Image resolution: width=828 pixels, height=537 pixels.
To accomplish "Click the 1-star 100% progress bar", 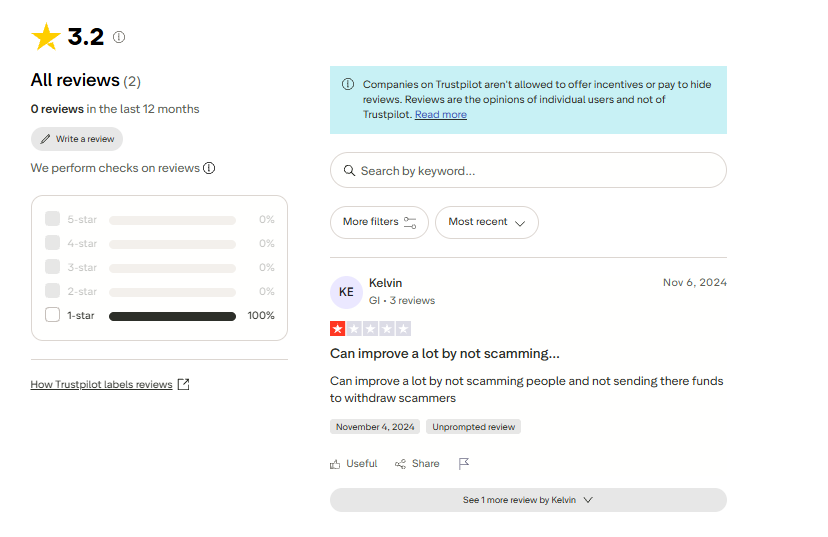I will click(172, 316).
